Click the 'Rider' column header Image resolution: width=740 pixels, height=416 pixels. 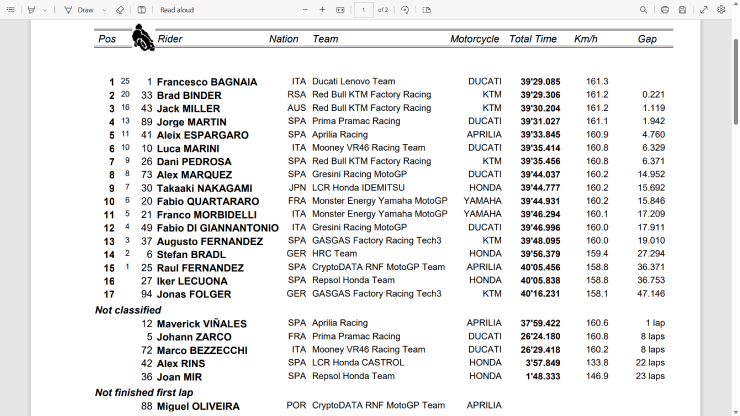tap(170, 39)
